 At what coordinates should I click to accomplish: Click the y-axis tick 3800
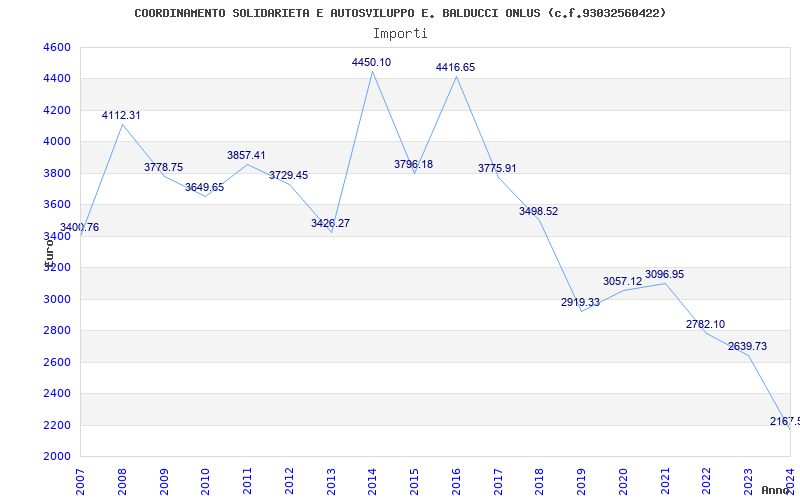58,173
